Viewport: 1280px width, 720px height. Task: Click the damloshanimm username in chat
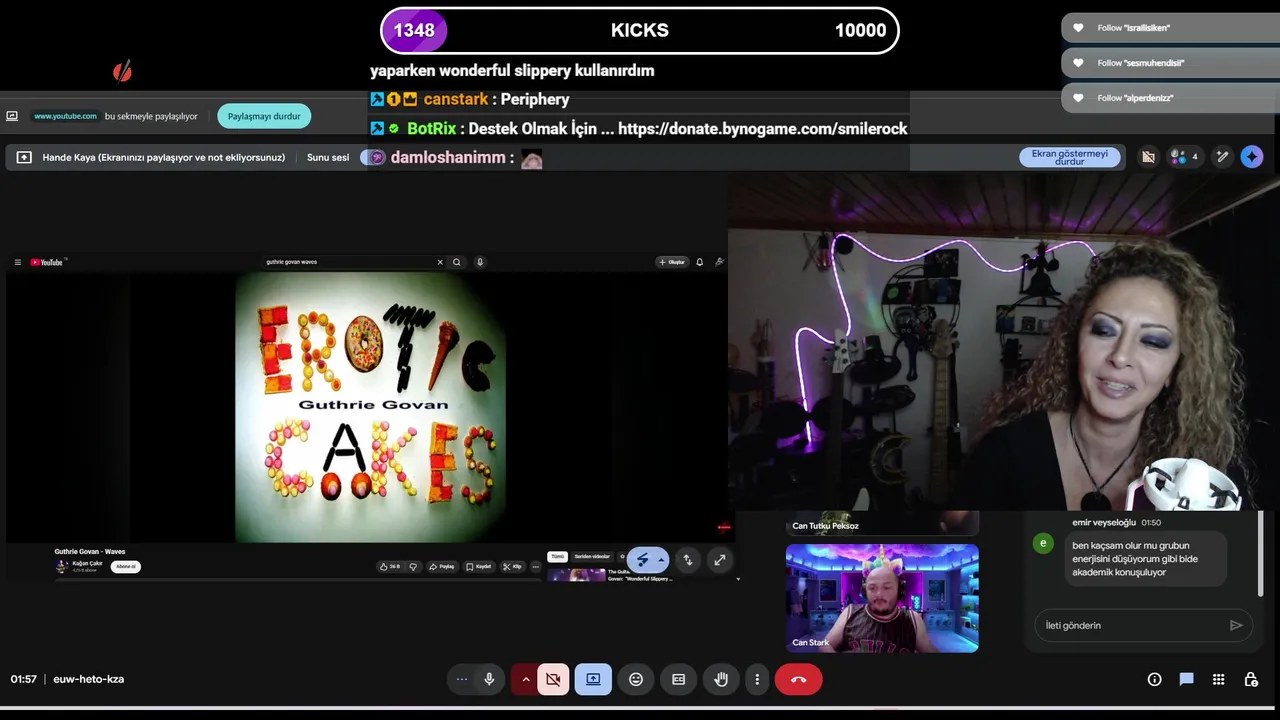tap(448, 158)
